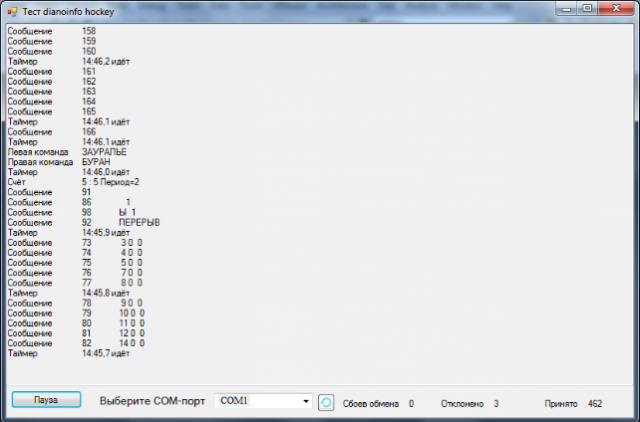The image size is (640, 422).
Task: Click the refresh COM ports icon
Action: pos(326,402)
